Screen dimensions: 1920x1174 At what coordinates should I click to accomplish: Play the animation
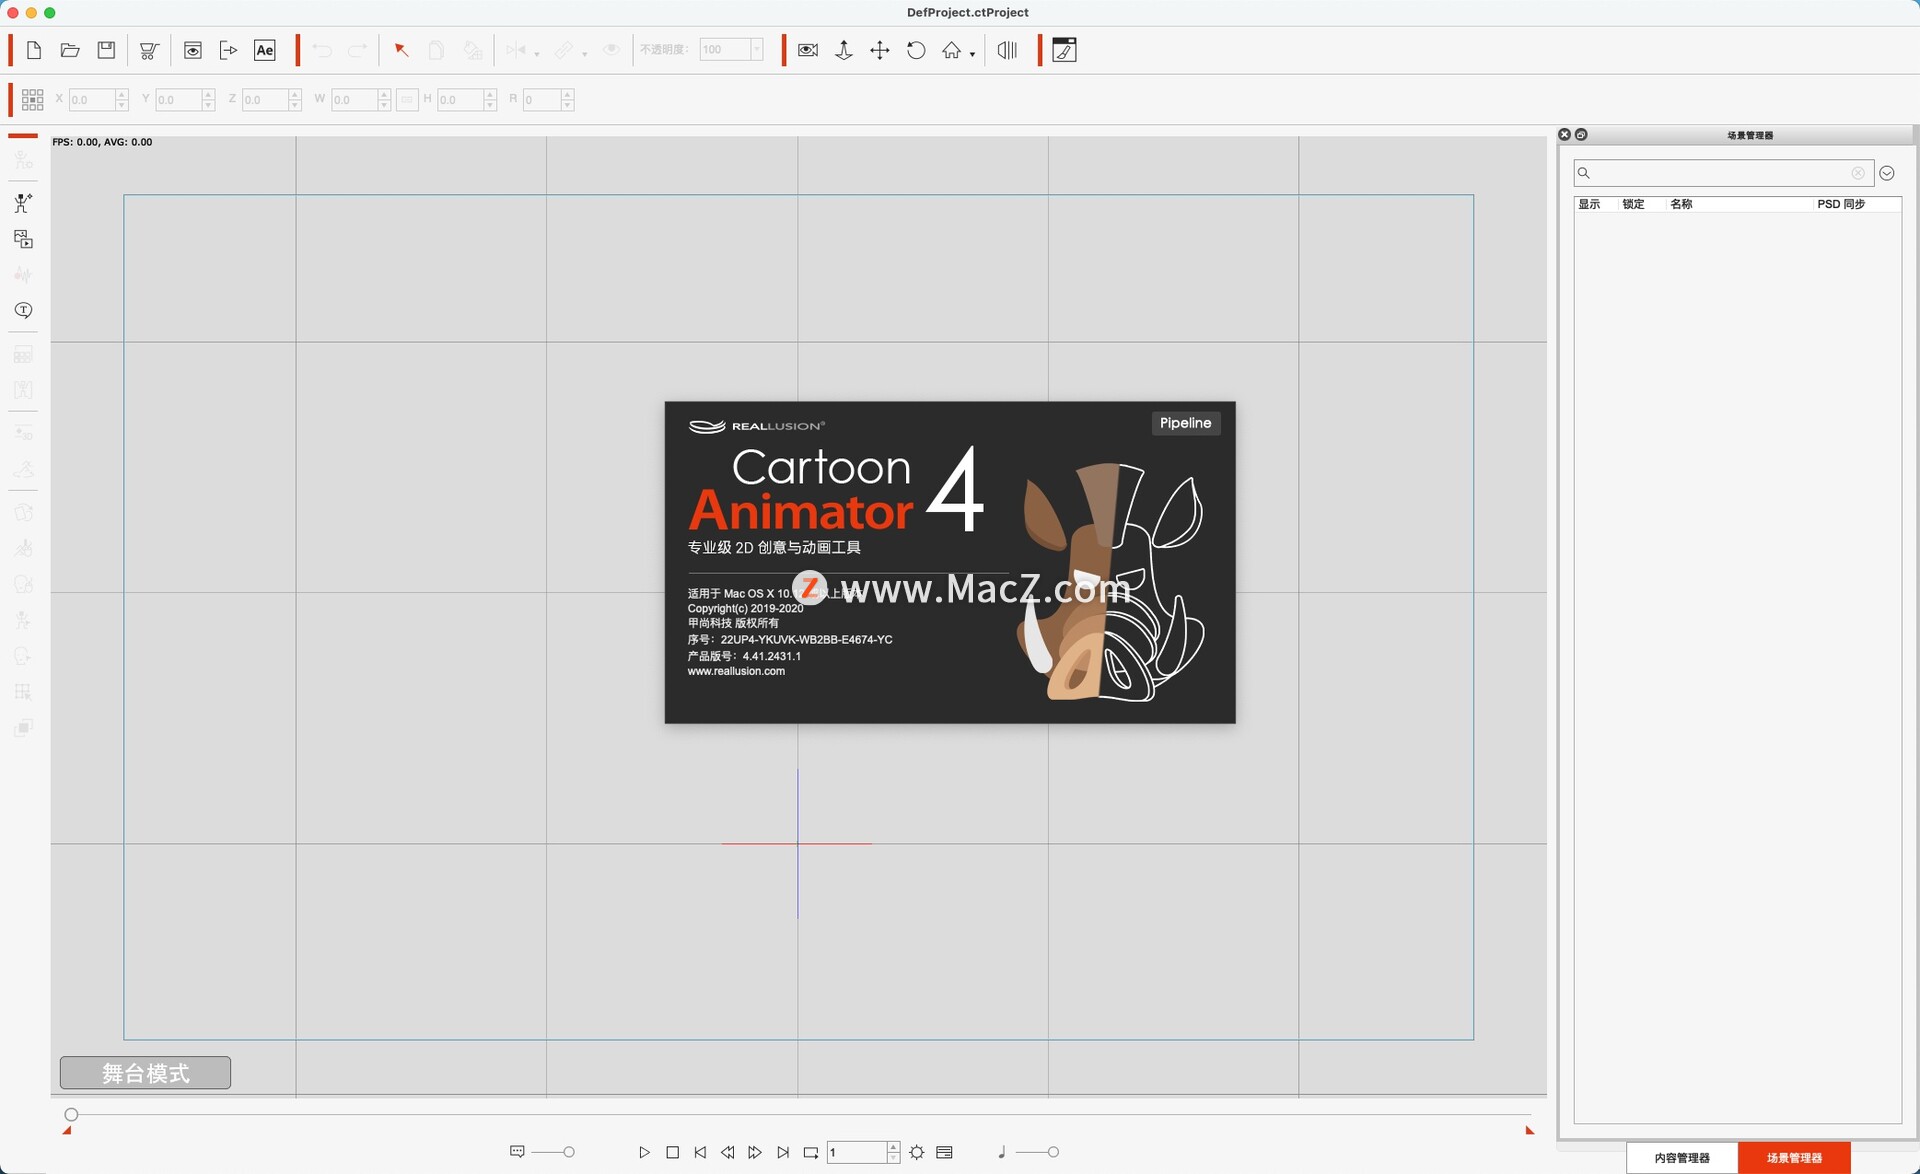pos(644,1152)
